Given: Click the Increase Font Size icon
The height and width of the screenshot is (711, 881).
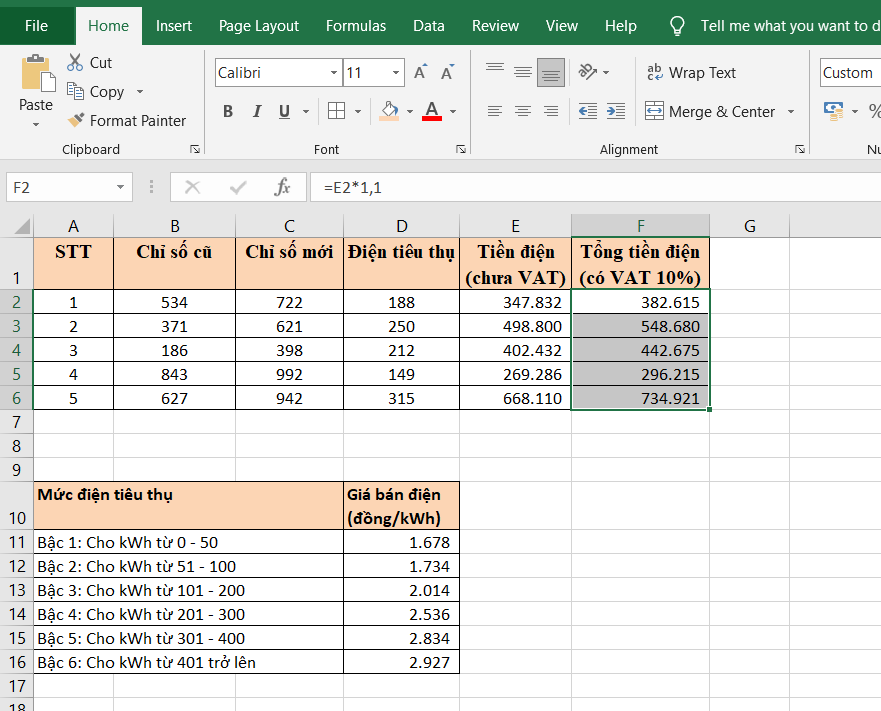Looking at the screenshot, I should 421,73.
